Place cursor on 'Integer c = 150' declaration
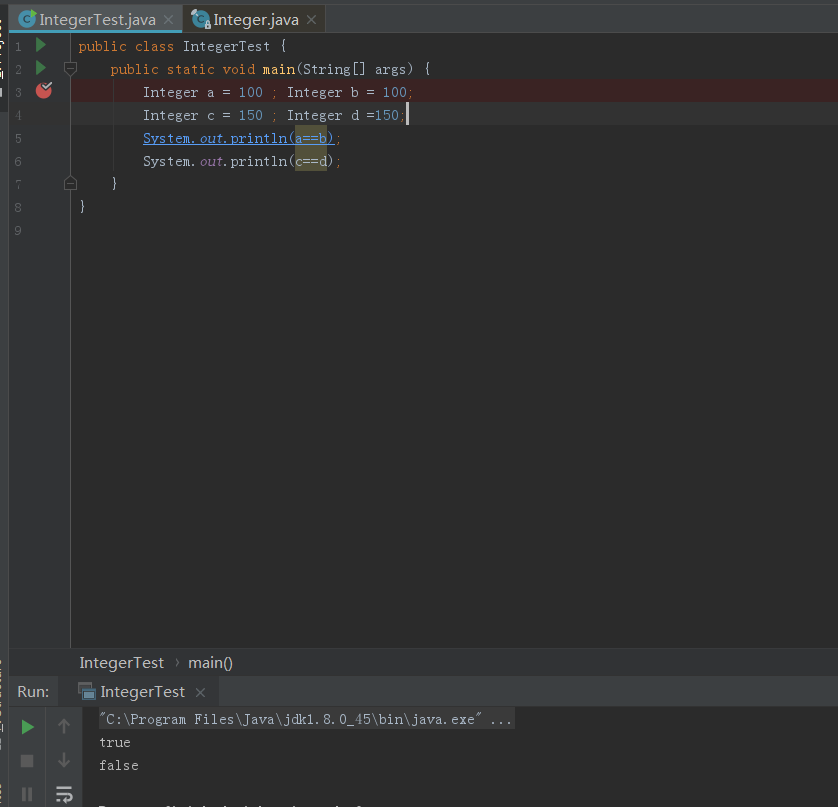Viewport: 838px width, 807px height. (x=203, y=115)
